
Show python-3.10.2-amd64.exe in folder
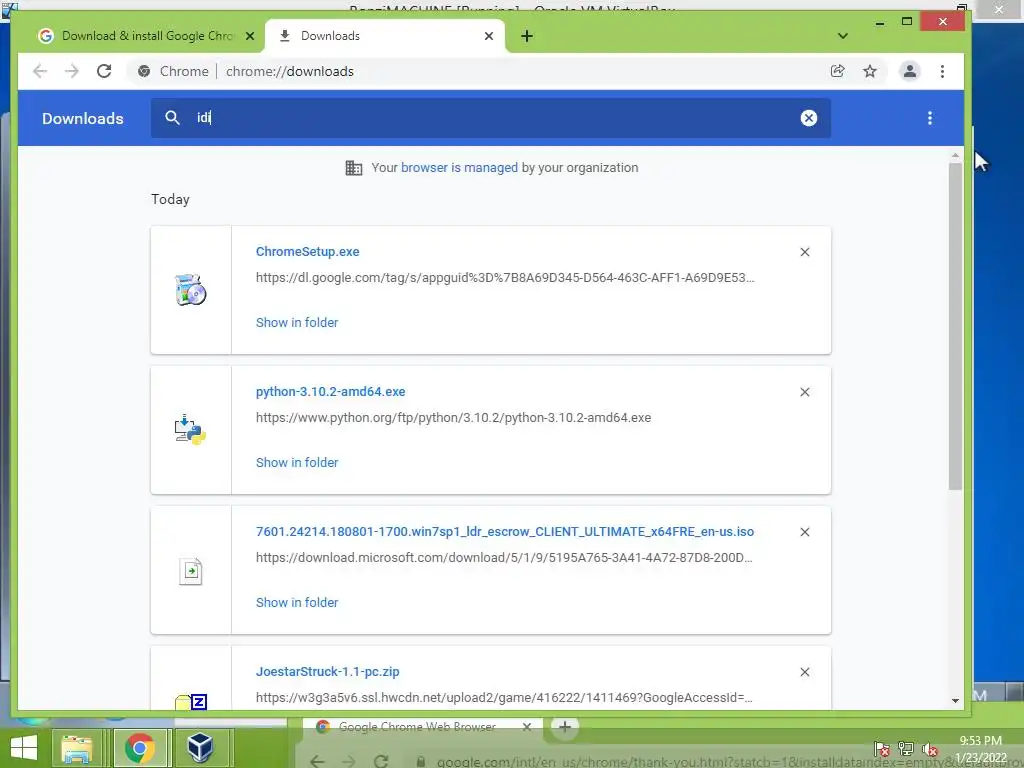[297, 462]
